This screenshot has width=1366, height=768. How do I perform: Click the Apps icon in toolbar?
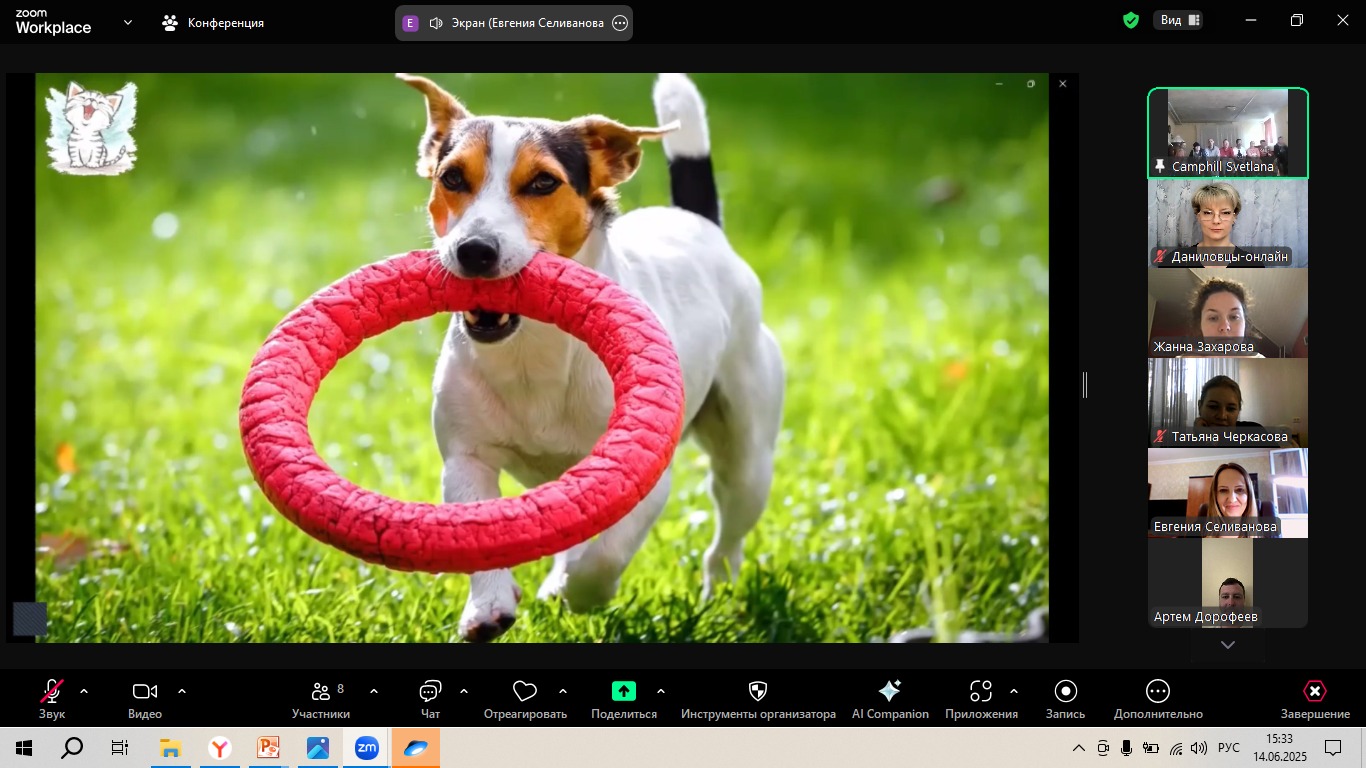click(x=981, y=692)
